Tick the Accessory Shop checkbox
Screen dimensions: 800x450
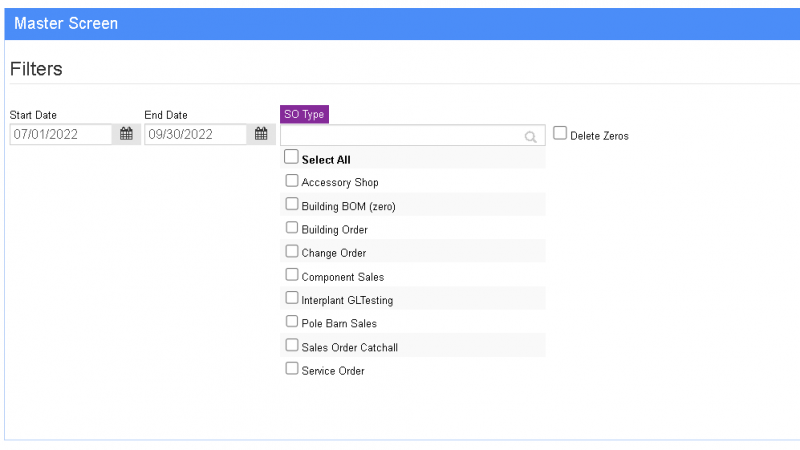(x=291, y=181)
